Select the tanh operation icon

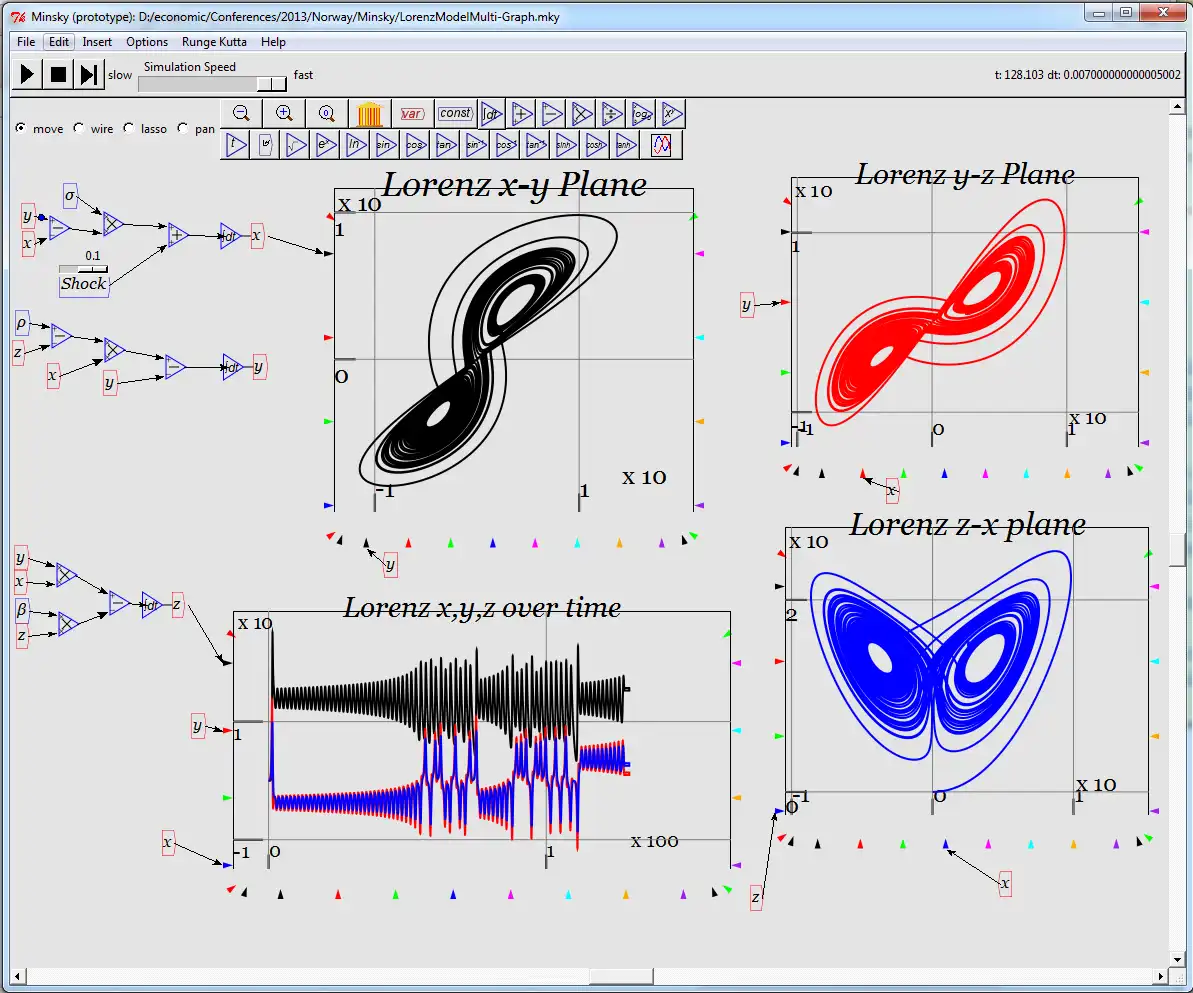coord(626,145)
